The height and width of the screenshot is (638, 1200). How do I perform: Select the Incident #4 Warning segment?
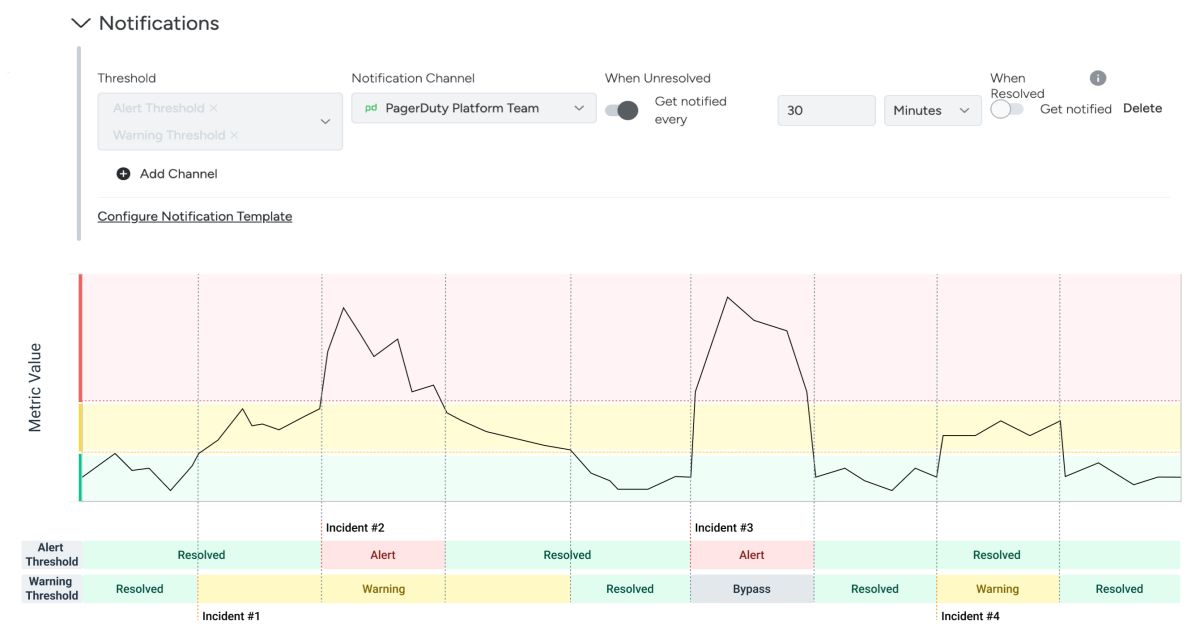click(x=997, y=589)
